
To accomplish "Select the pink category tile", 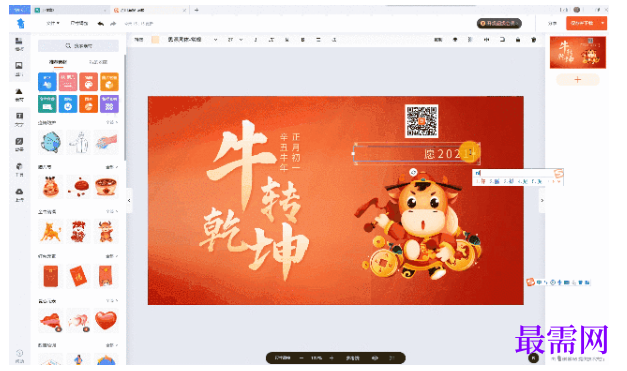I will (x=68, y=82).
